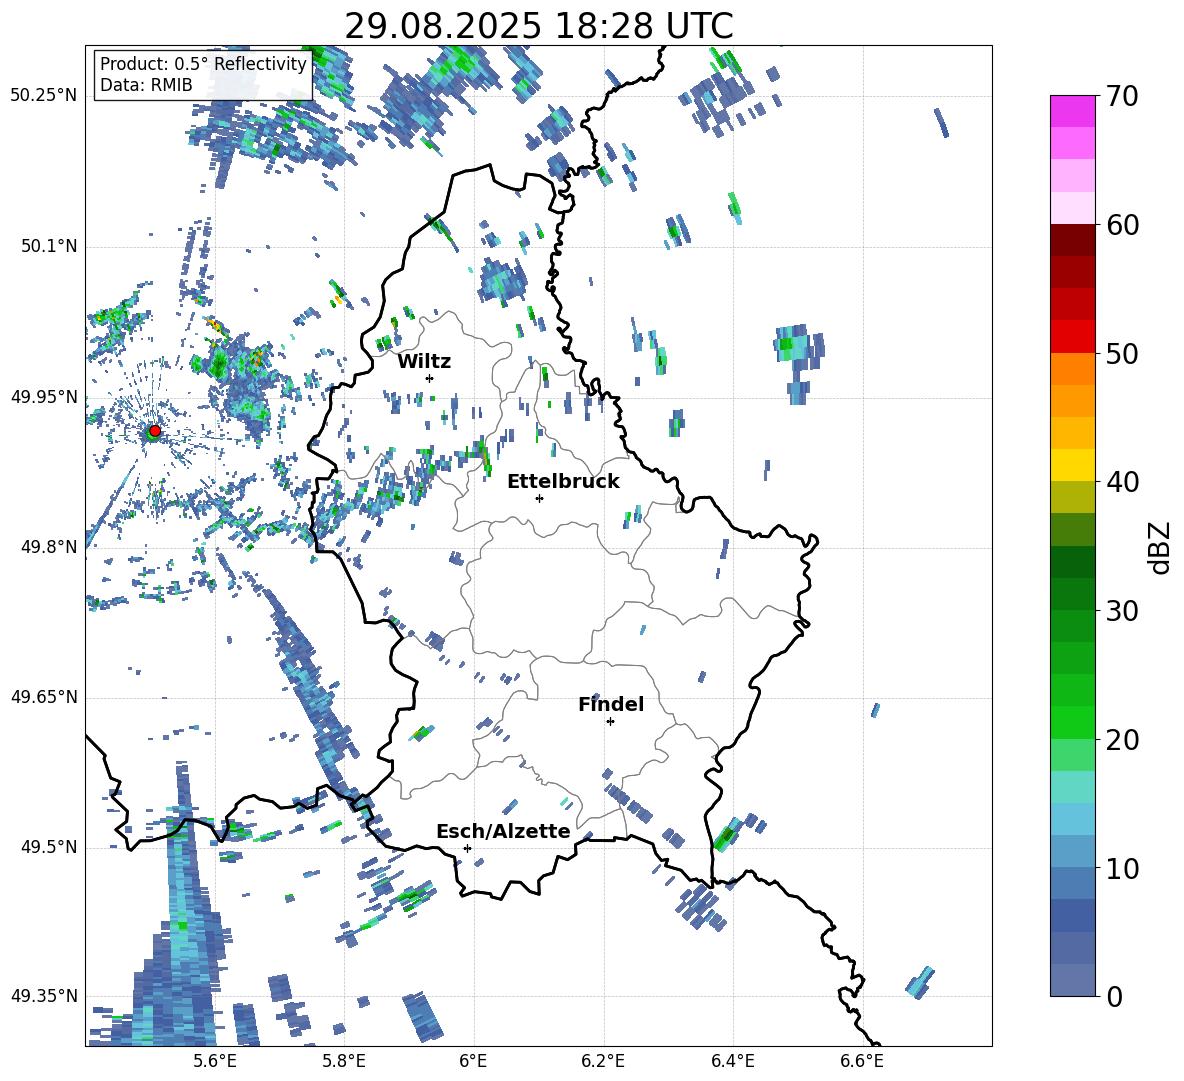Pick the bright red colorbar swatch above 50
1184x1081 pixels.
1072,337
